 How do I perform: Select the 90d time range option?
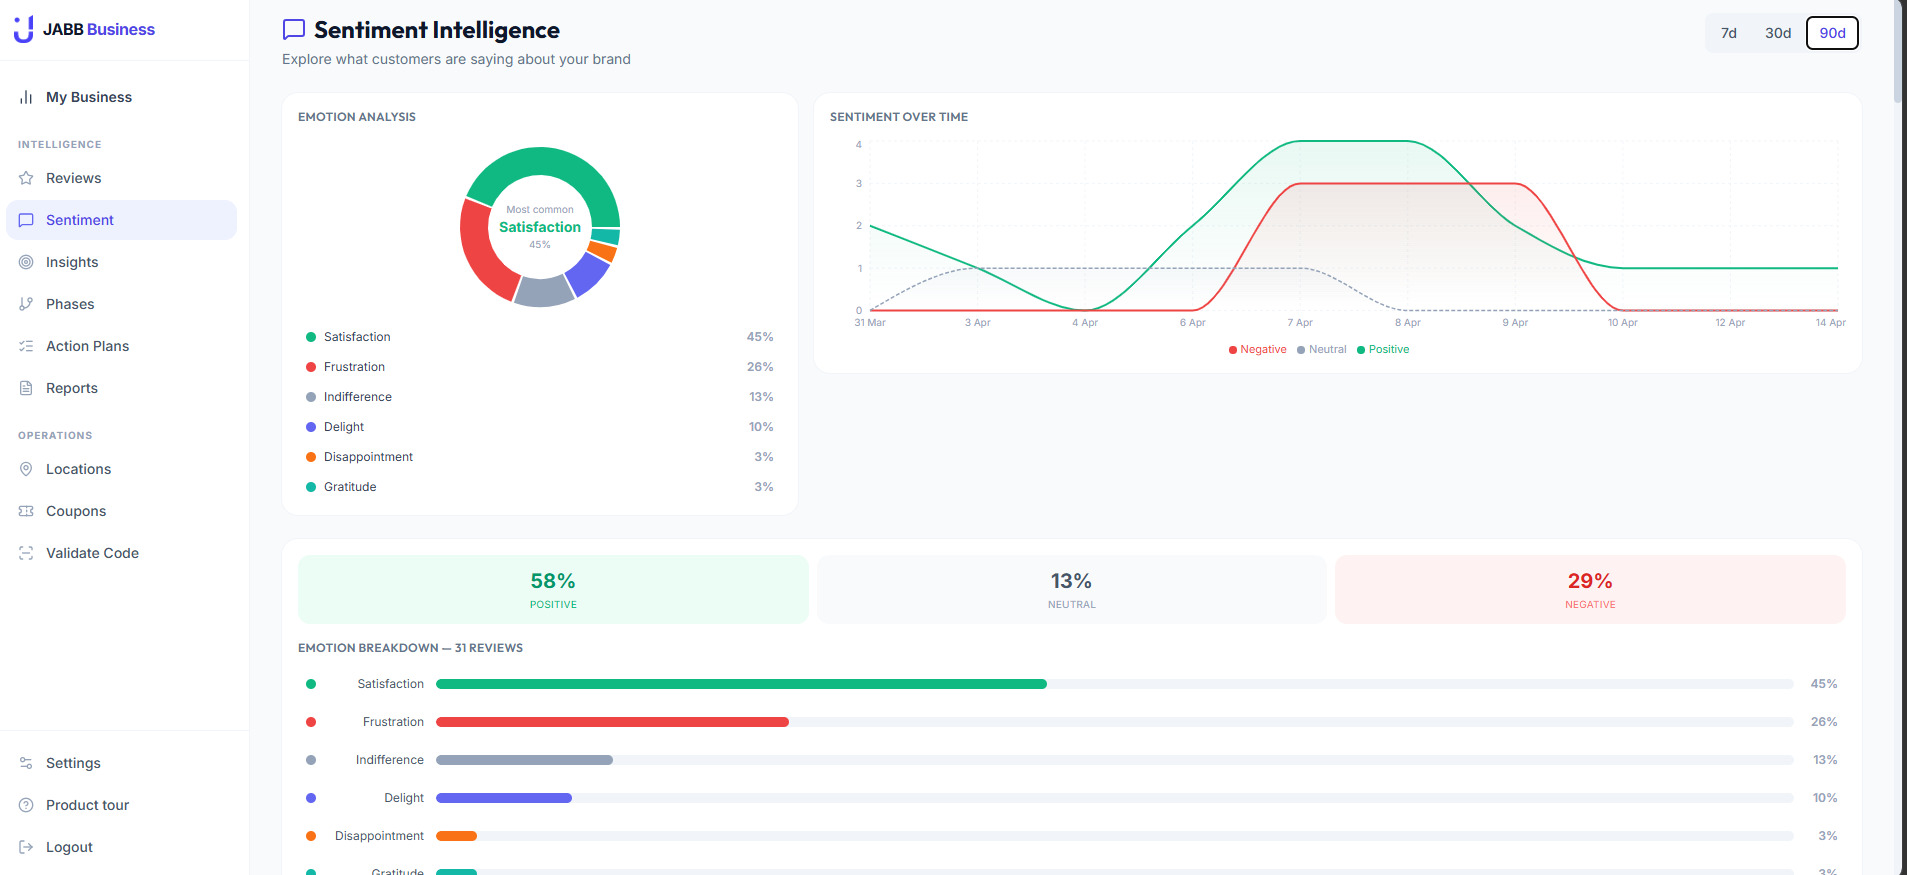[x=1832, y=33]
